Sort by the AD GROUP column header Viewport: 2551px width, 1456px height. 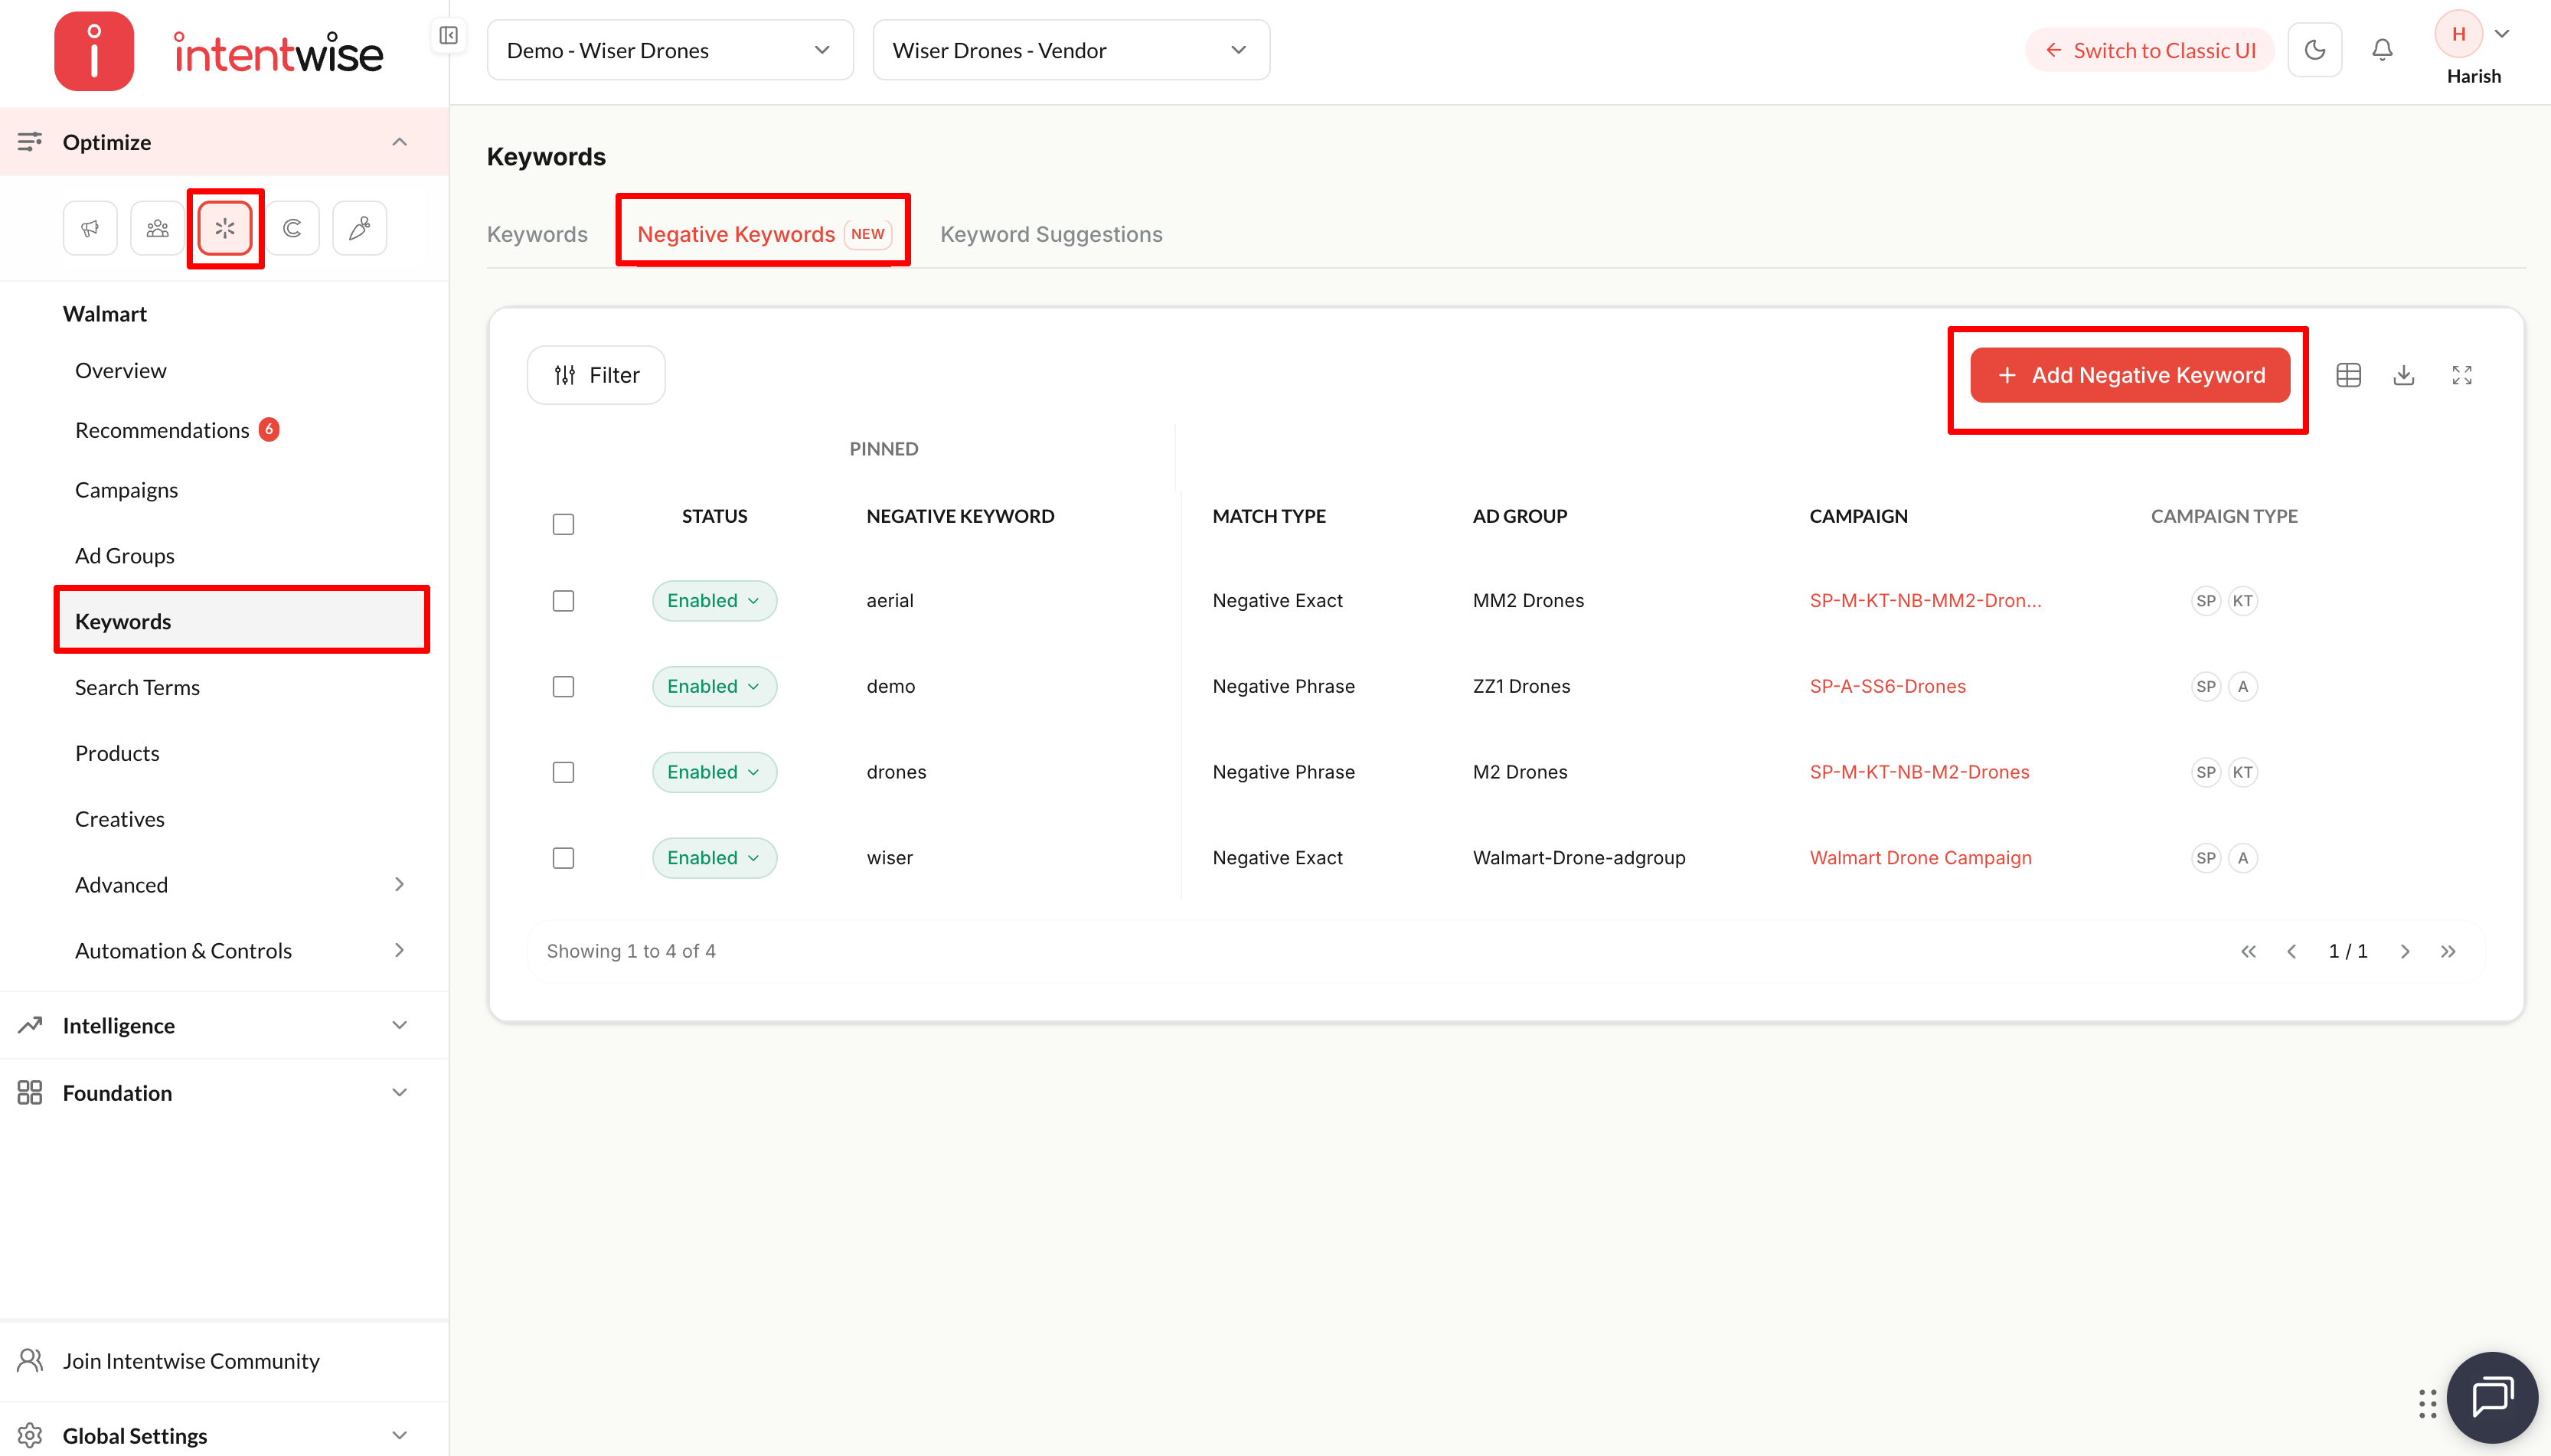1520,516
